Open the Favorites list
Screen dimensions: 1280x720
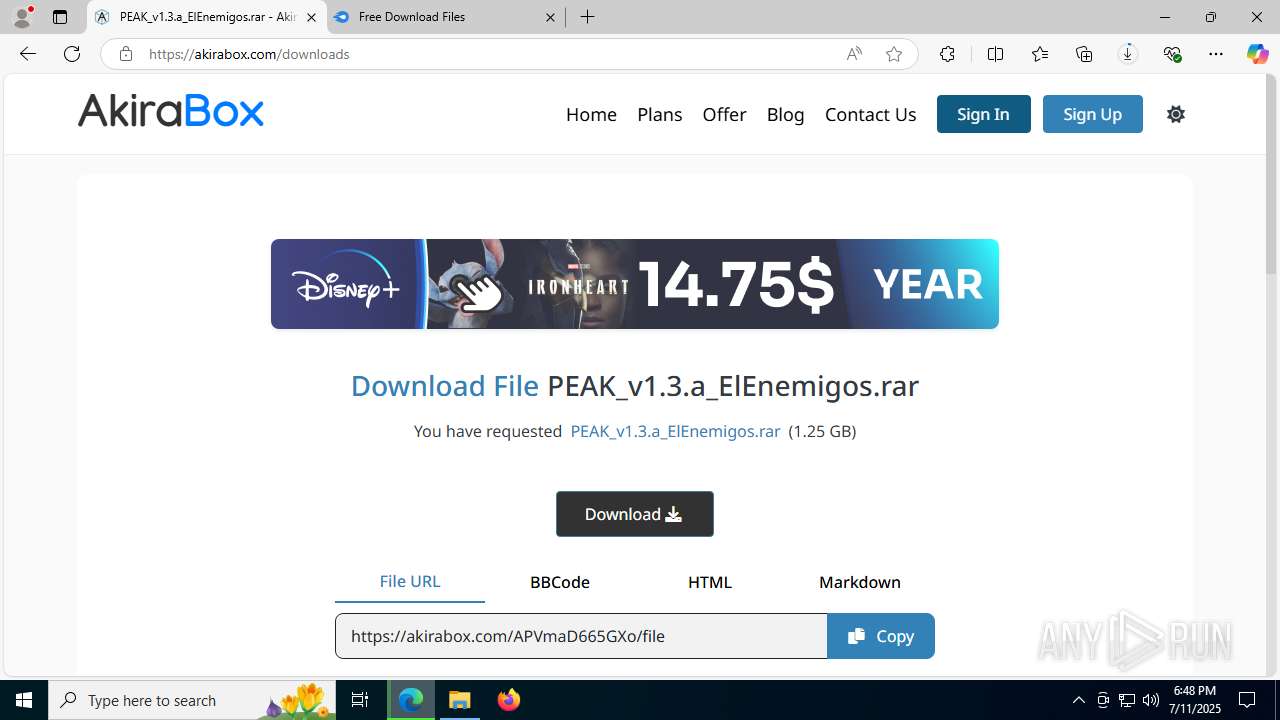[1040, 54]
